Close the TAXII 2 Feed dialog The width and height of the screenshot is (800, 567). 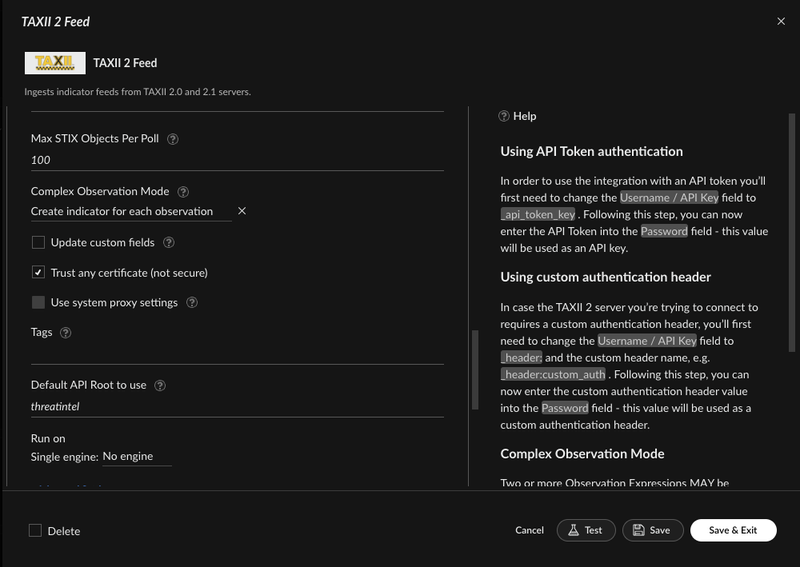pyautogui.click(x=781, y=21)
